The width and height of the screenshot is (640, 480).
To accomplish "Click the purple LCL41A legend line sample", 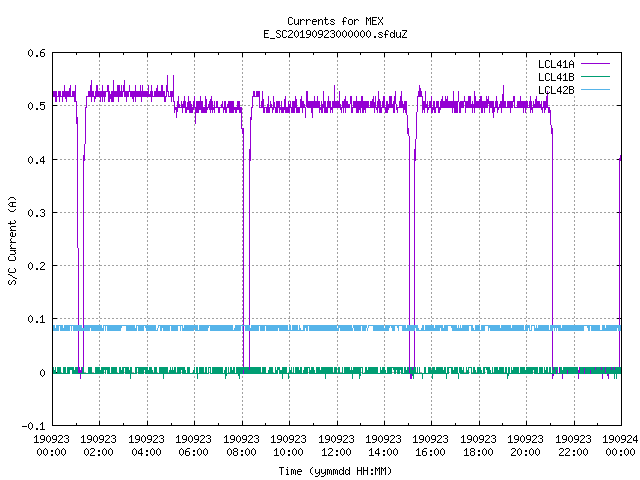I will [595, 64].
